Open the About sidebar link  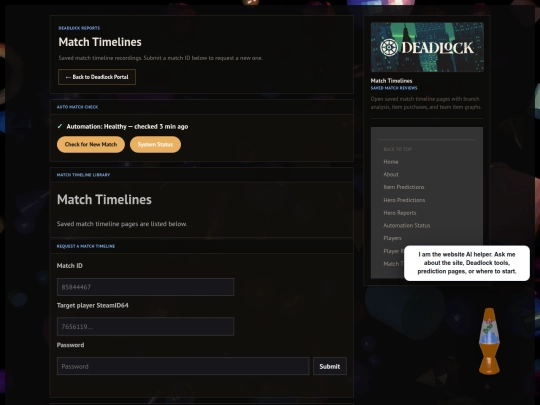pyautogui.click(x=391, y=174)
